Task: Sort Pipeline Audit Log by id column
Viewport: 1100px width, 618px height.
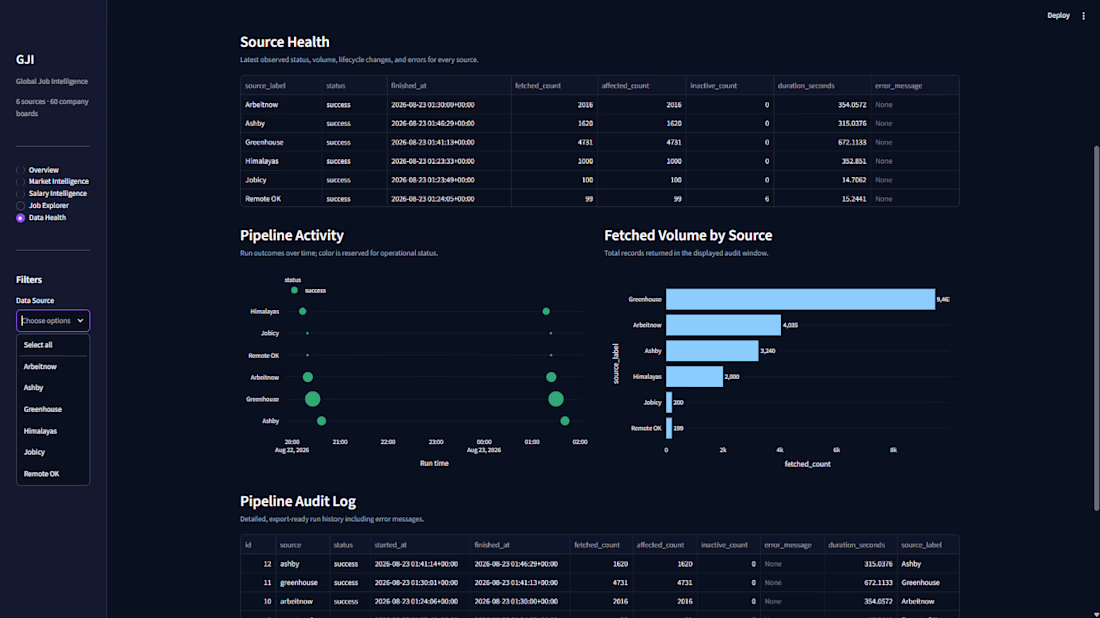Action: click(257, 545)
